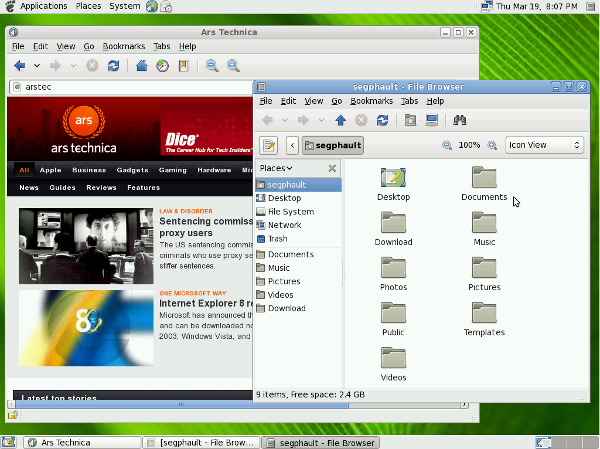Click the zoom out magnifier in the browser toolbar

pyautogui.click(x=212, y=66)
